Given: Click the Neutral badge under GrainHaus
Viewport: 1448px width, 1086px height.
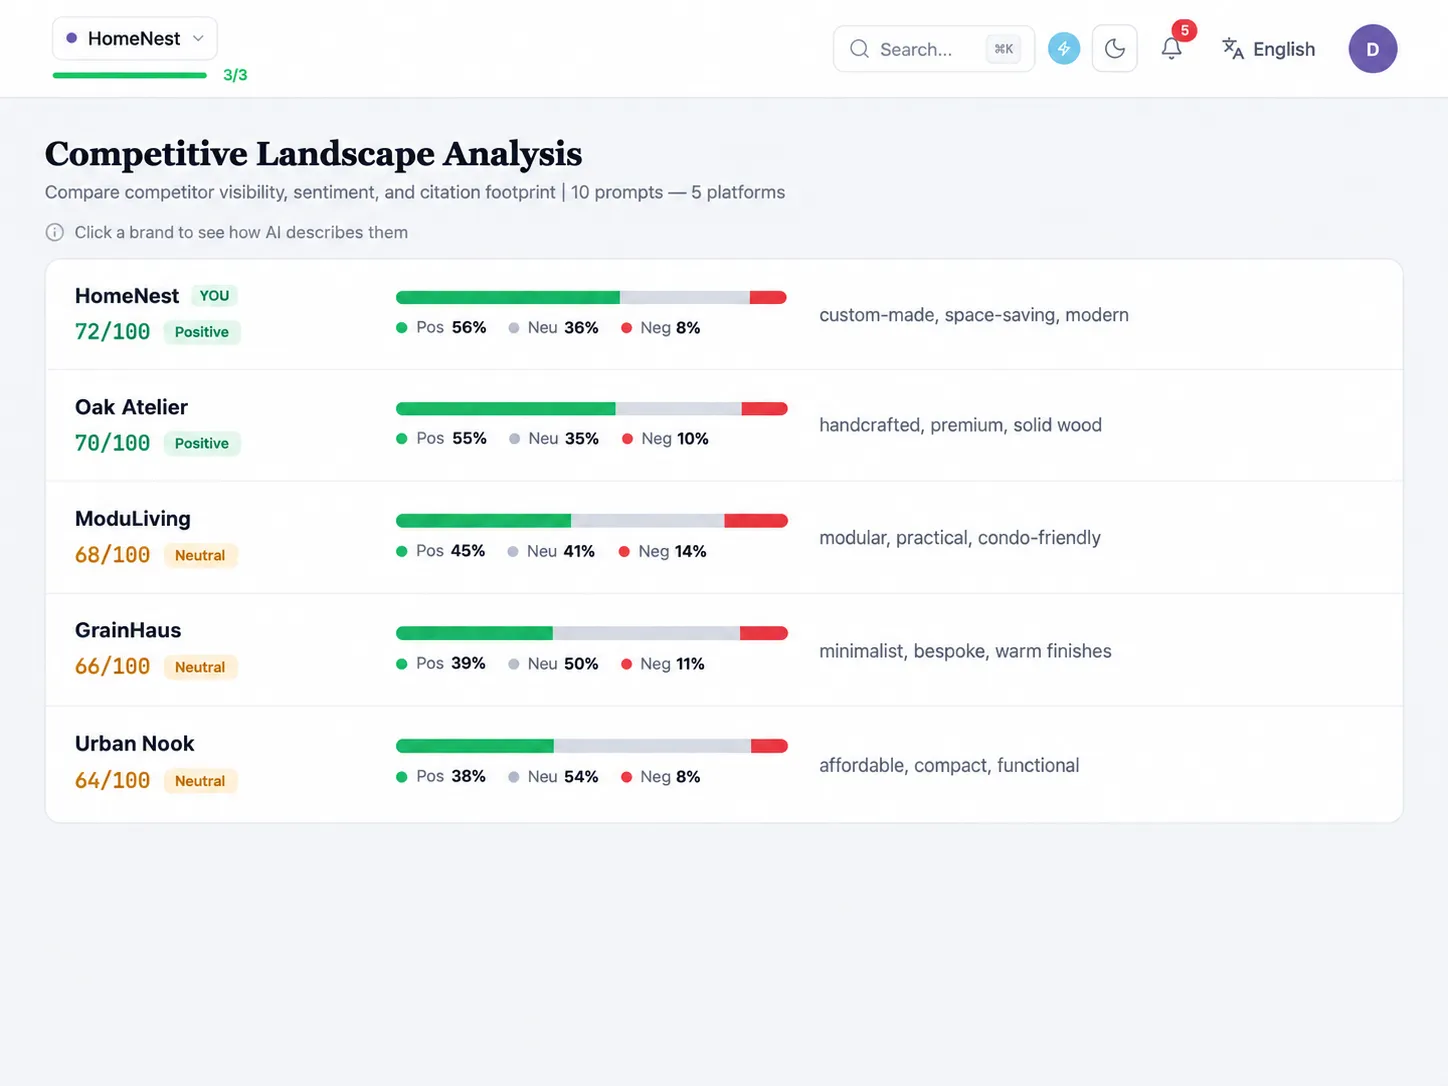Looking at the screenshot, I should 200,667.
